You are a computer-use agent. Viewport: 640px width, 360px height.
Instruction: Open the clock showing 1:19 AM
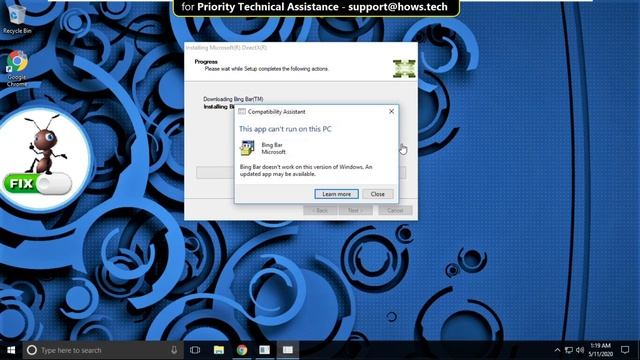click(x=600, y=350)
